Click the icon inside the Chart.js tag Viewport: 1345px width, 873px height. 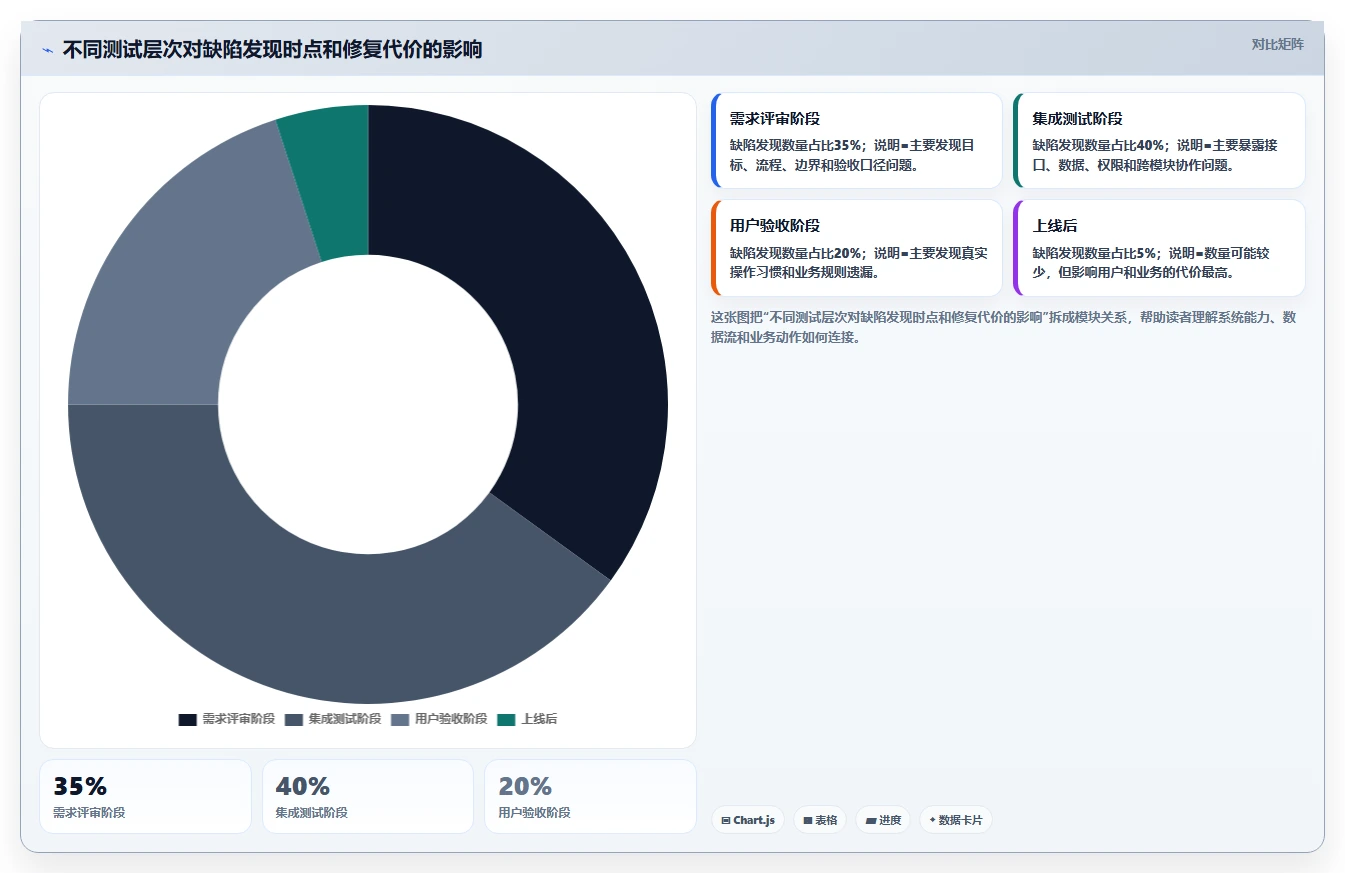pos(725,820)
